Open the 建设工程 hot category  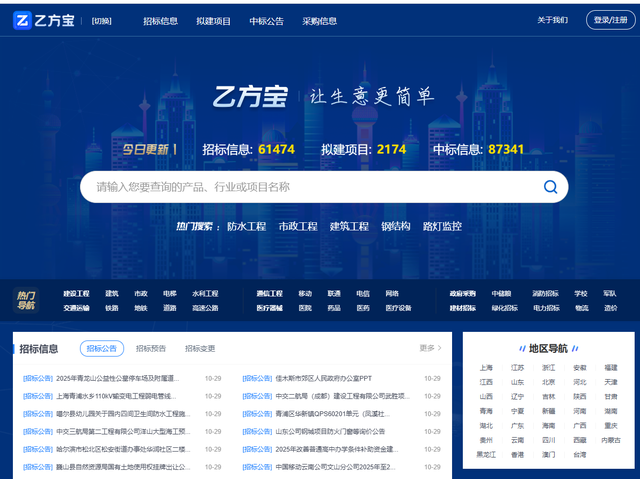tap(76, 293)
